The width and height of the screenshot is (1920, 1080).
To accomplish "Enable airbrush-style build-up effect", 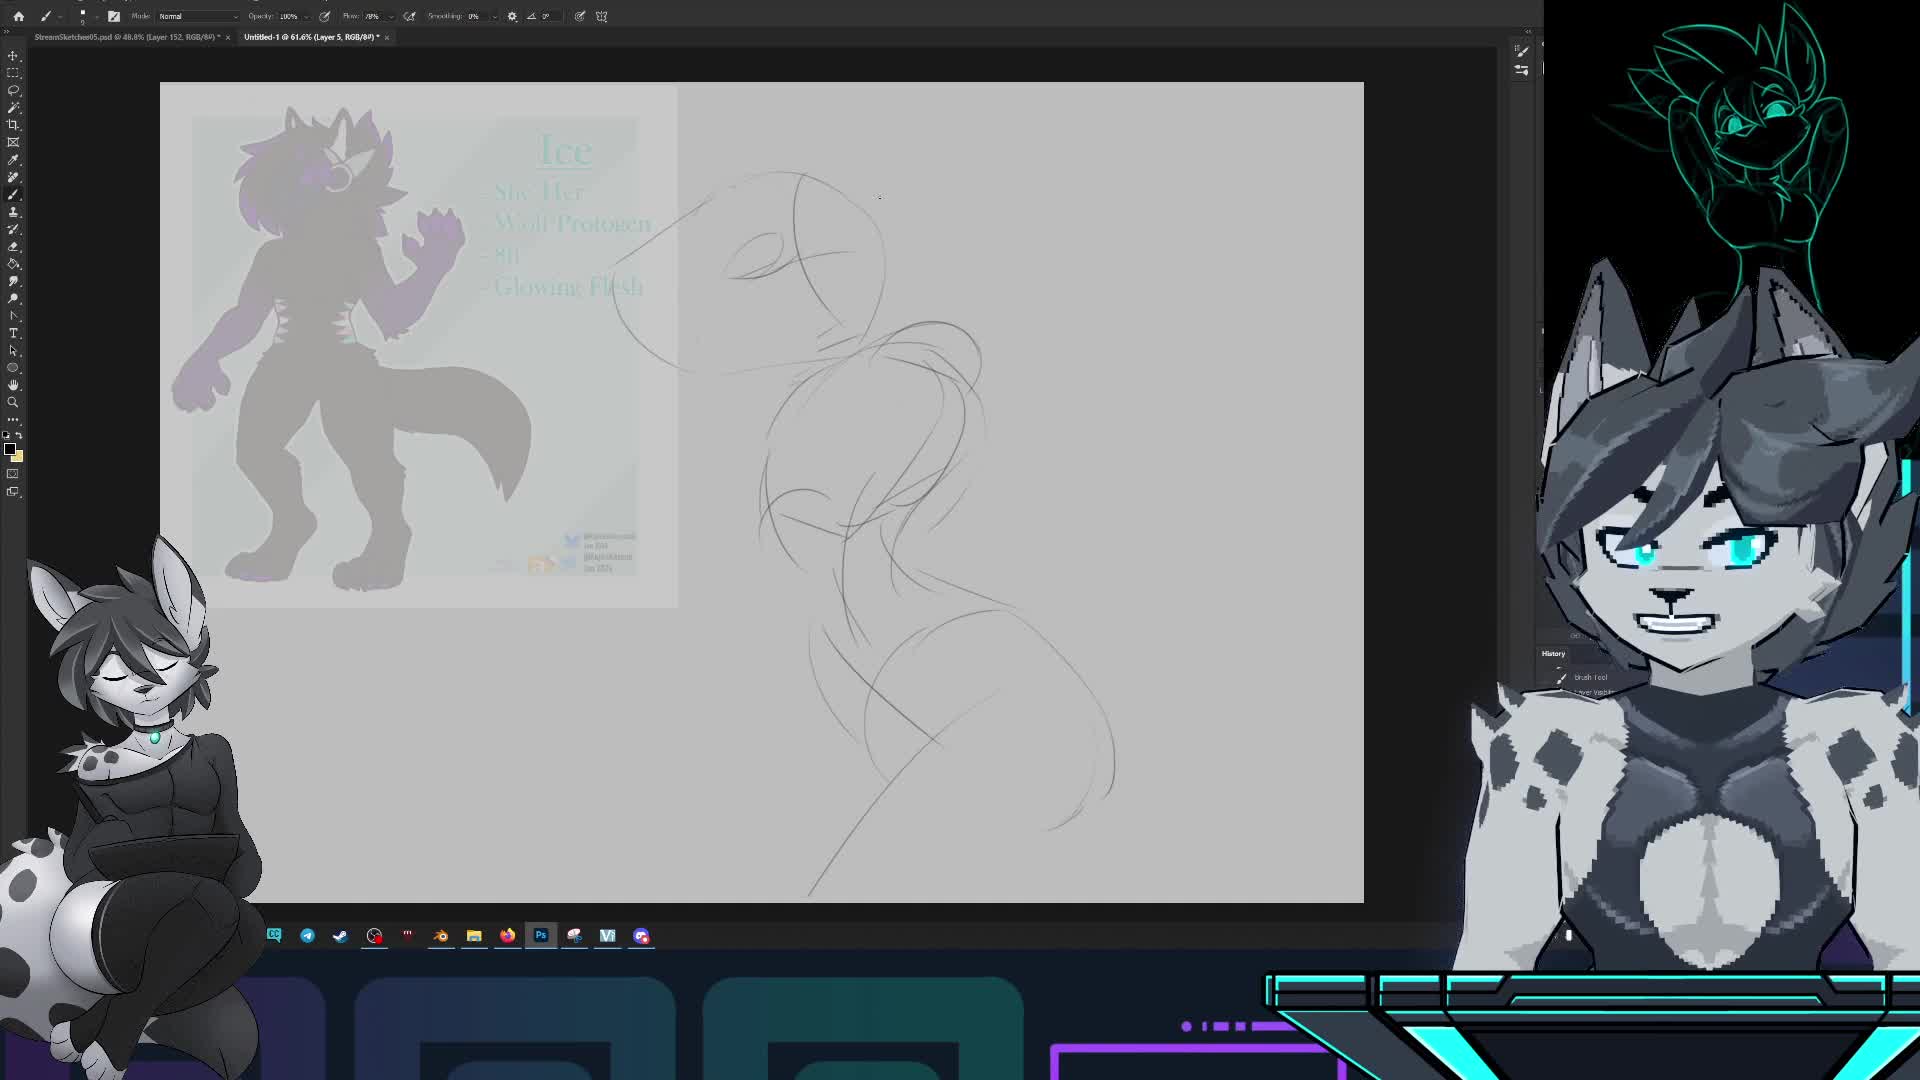I will 409,16.
